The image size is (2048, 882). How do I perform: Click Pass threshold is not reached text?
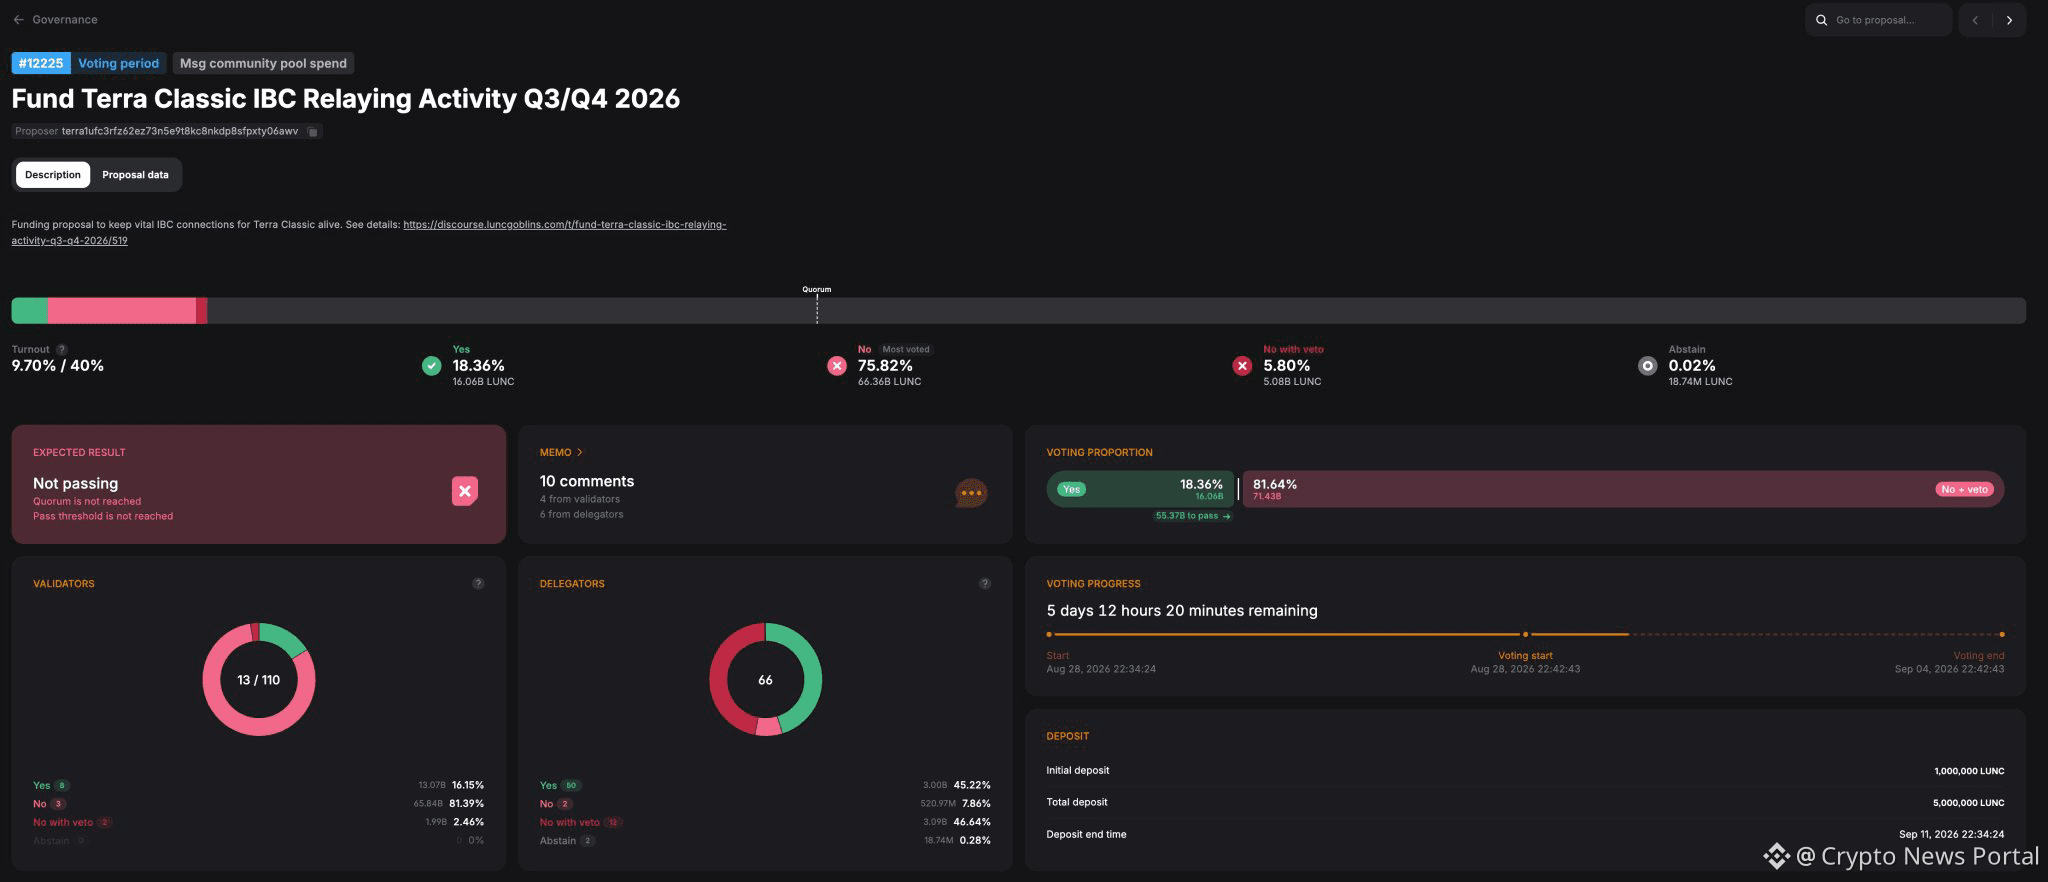coord(103,517)
